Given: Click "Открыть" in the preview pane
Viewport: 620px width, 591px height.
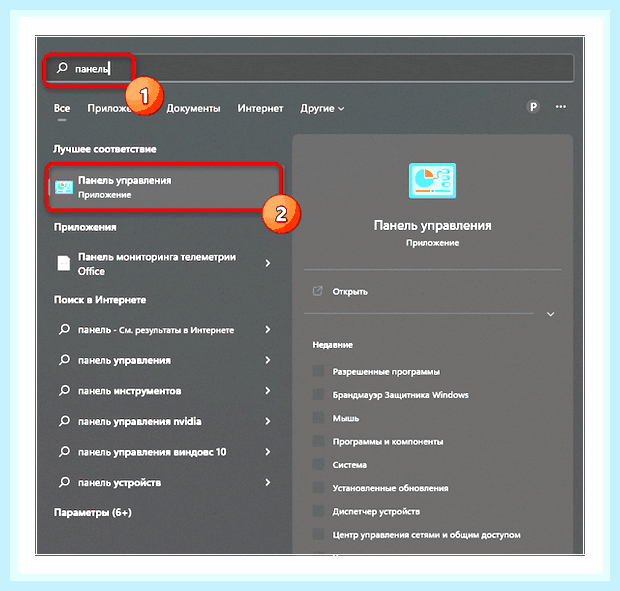Looking at the screenshot, I should coord(350,292).
